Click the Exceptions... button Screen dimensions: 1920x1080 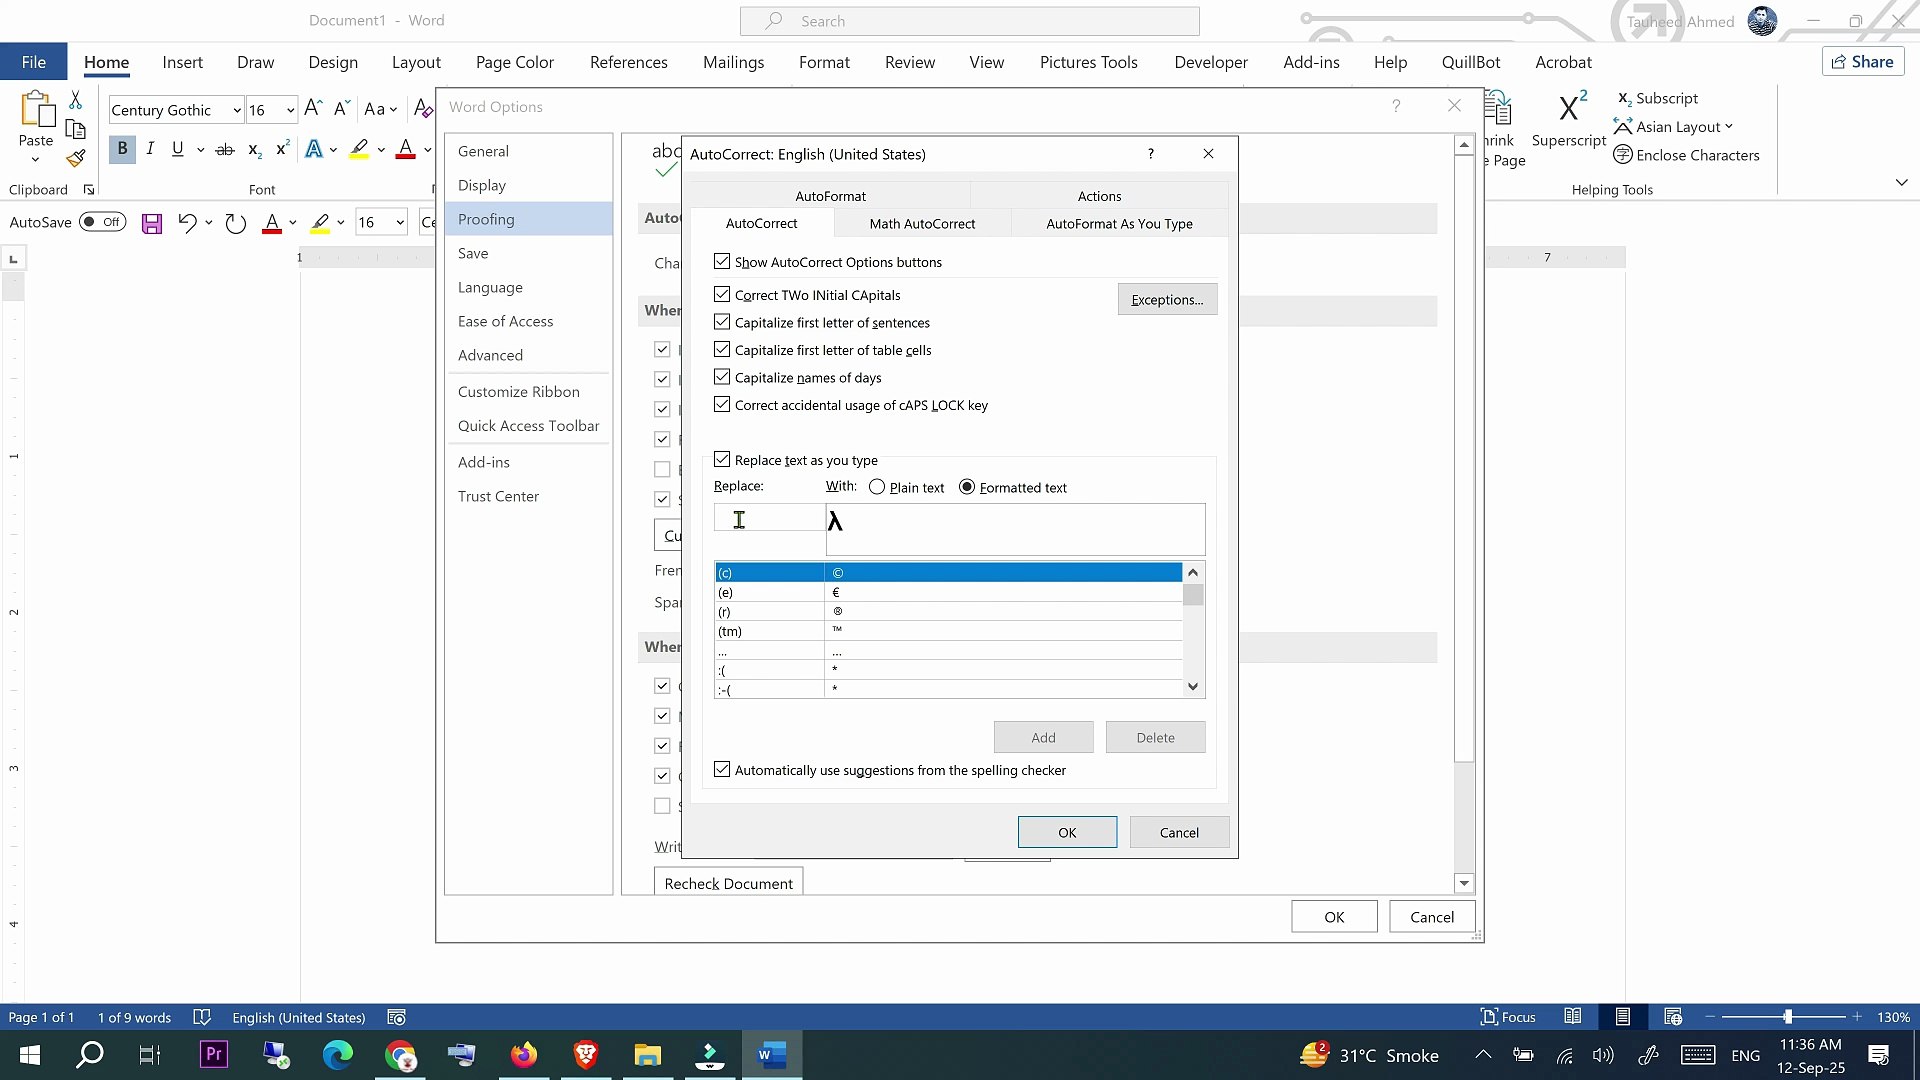click(1166, 299)
